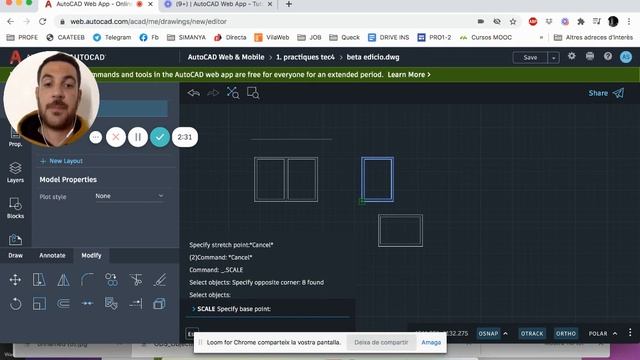The width and height of the screenshot is (640, 360).
Task: Toggle OTRACK in status bar
Action: pos(532,333)
